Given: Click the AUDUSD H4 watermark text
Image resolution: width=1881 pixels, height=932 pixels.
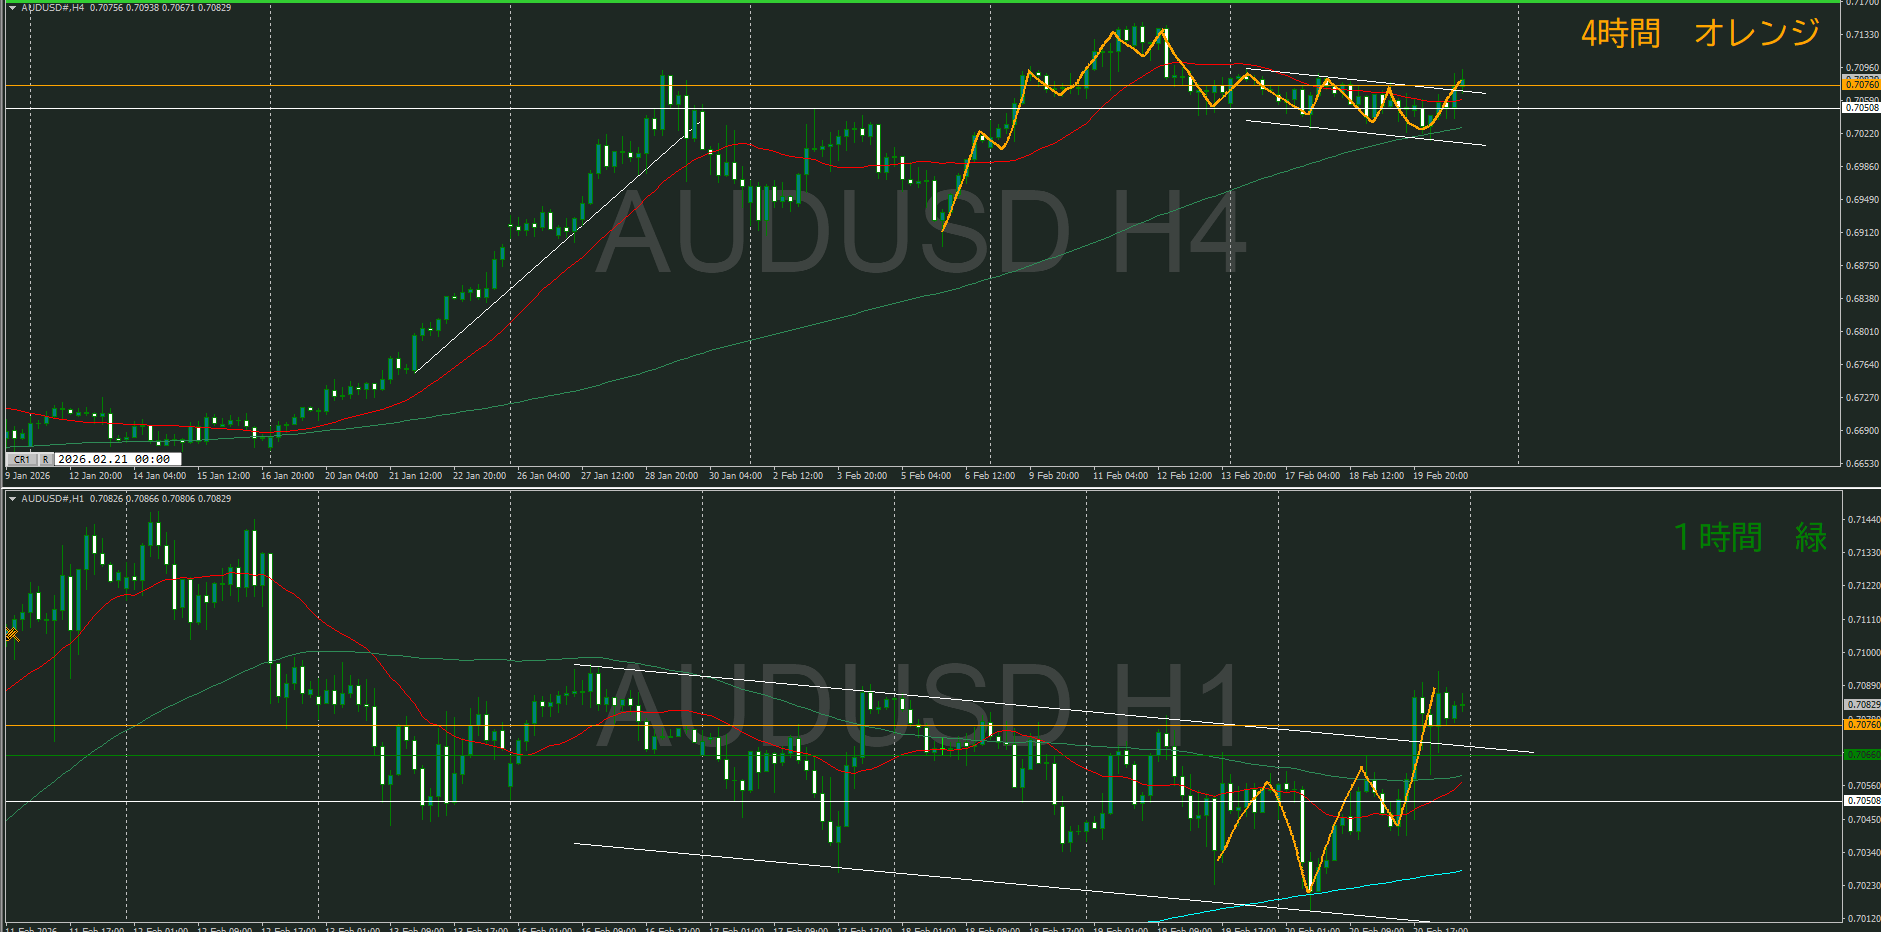Looking at the screenshot, I should (x=921, y=233).
